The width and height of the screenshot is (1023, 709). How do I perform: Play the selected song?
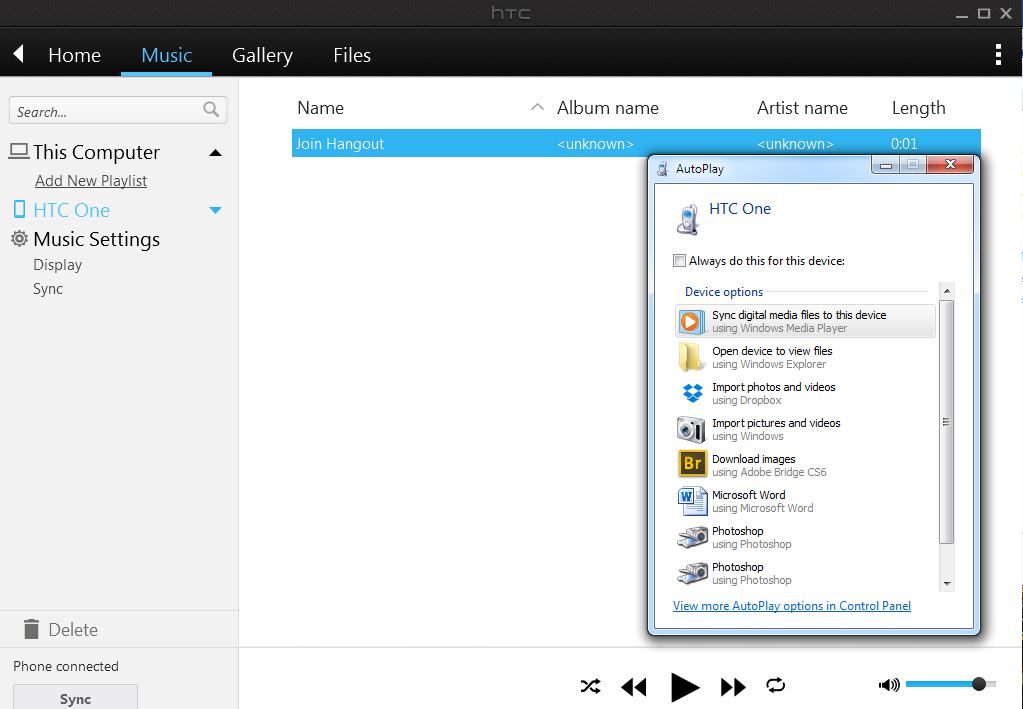(x=684, y=687)
